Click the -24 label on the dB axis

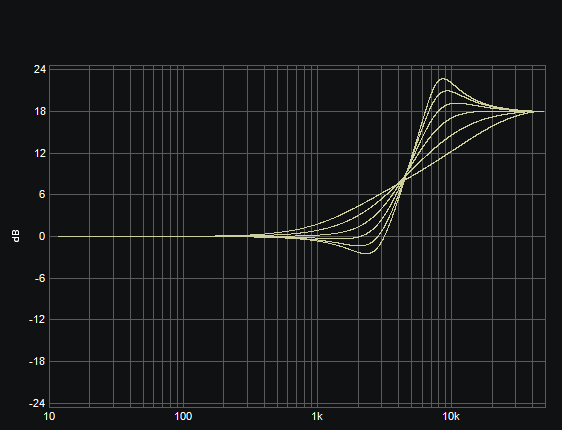click(38, 403)
